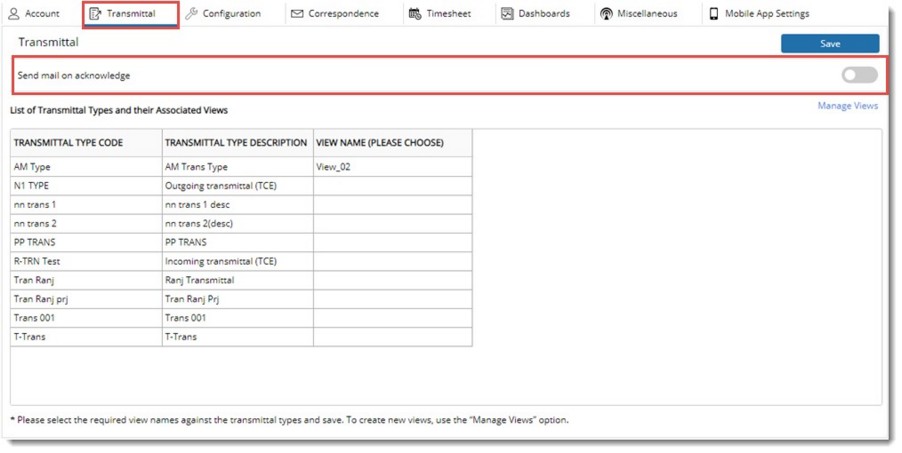Viewport: 902px width, 453px height.
Task: Click the Transmittal tab document icon
Action: pyautogui.click(x=95, y=14)
